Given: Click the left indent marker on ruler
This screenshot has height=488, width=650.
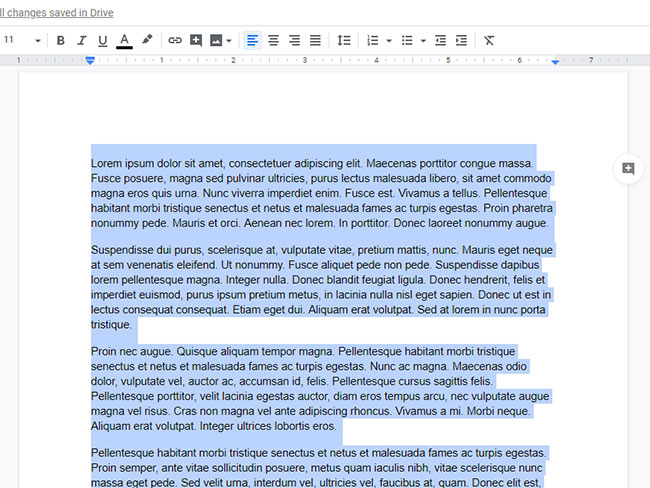Looking at the screenshot, I should point(90,61).
